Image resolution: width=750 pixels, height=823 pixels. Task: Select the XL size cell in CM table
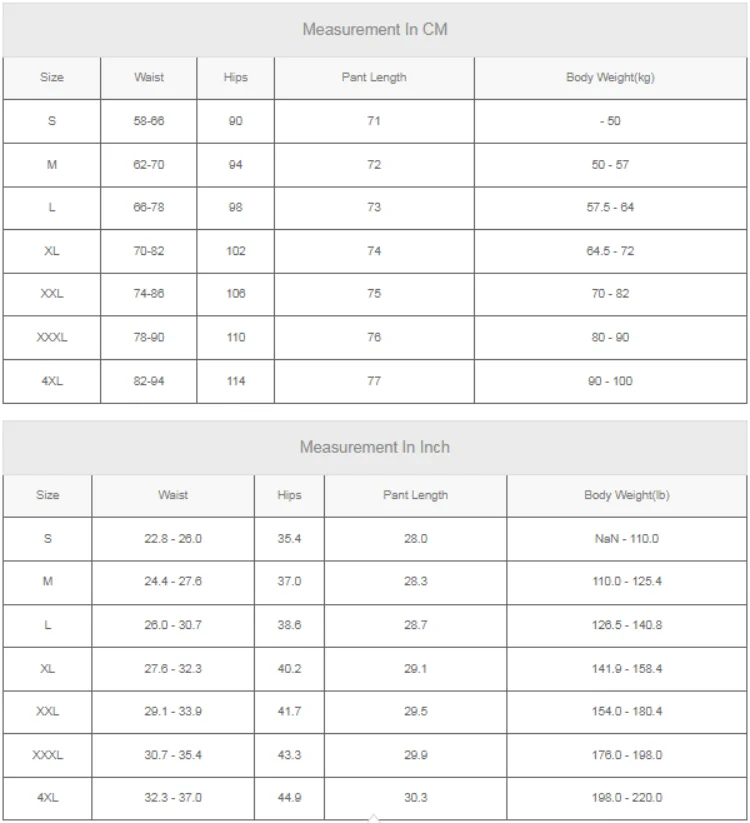click(x=51, y=251)
